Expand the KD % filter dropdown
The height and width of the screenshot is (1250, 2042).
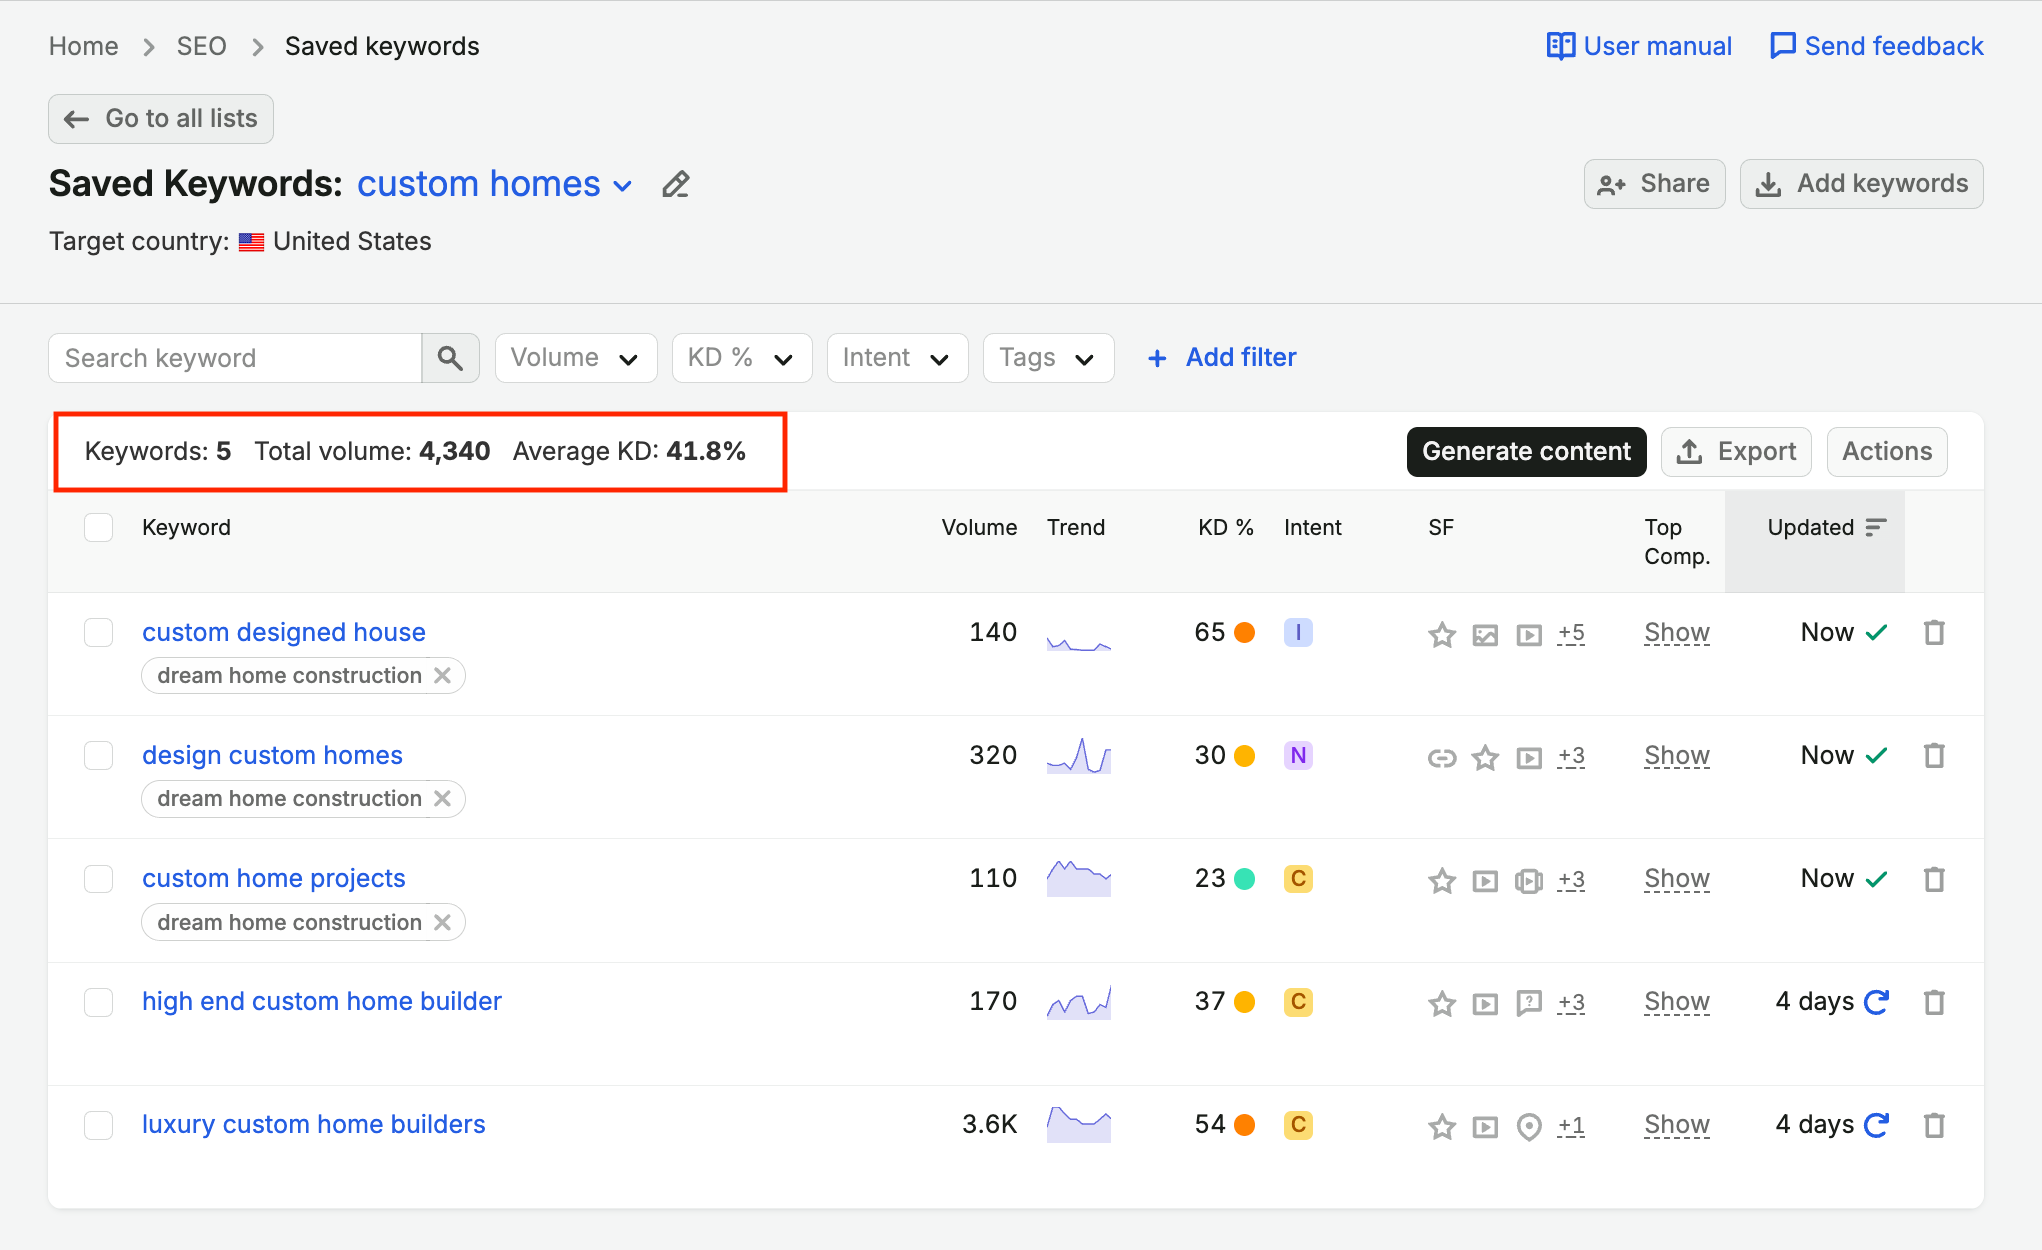point(742,358)
